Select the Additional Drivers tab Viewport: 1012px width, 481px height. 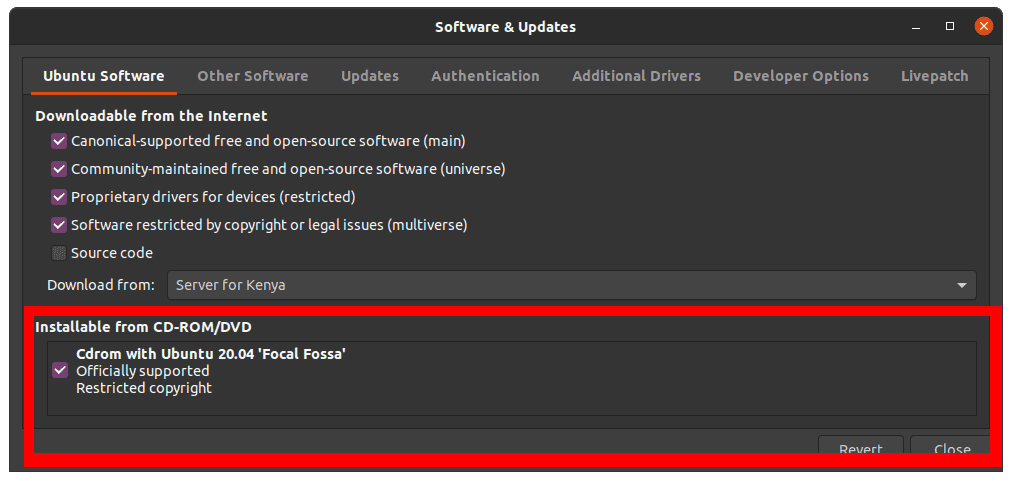coord(636,76)
